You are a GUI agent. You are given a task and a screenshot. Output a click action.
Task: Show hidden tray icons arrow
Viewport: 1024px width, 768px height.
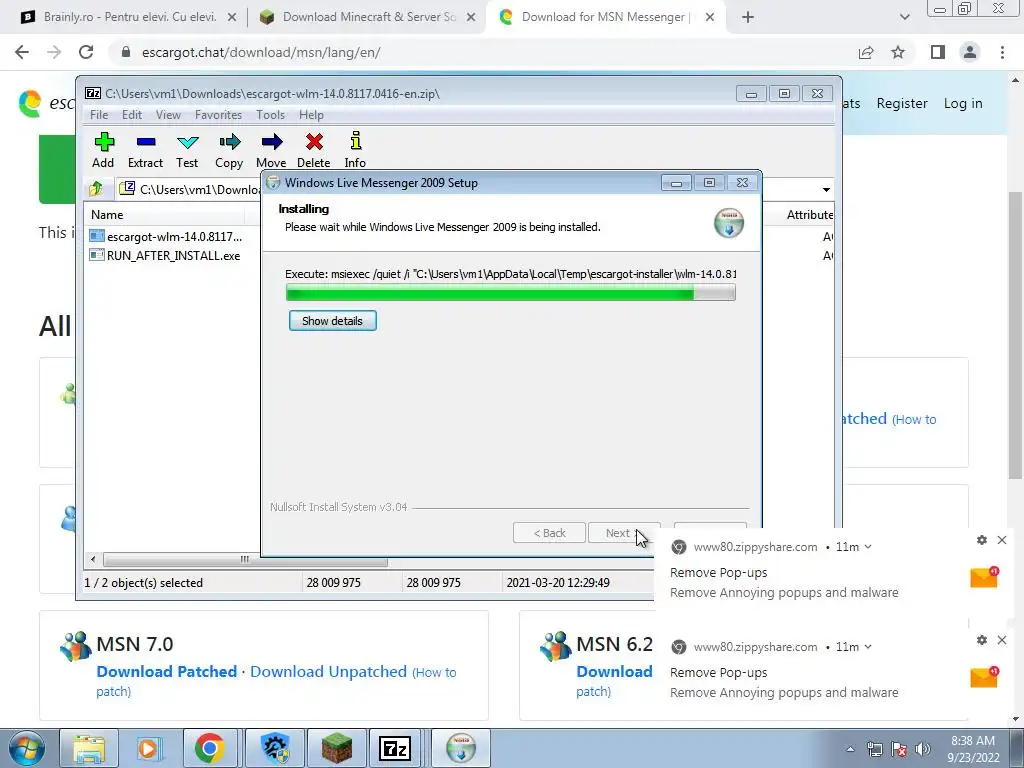pyautogui.click(x=850, y=749)
